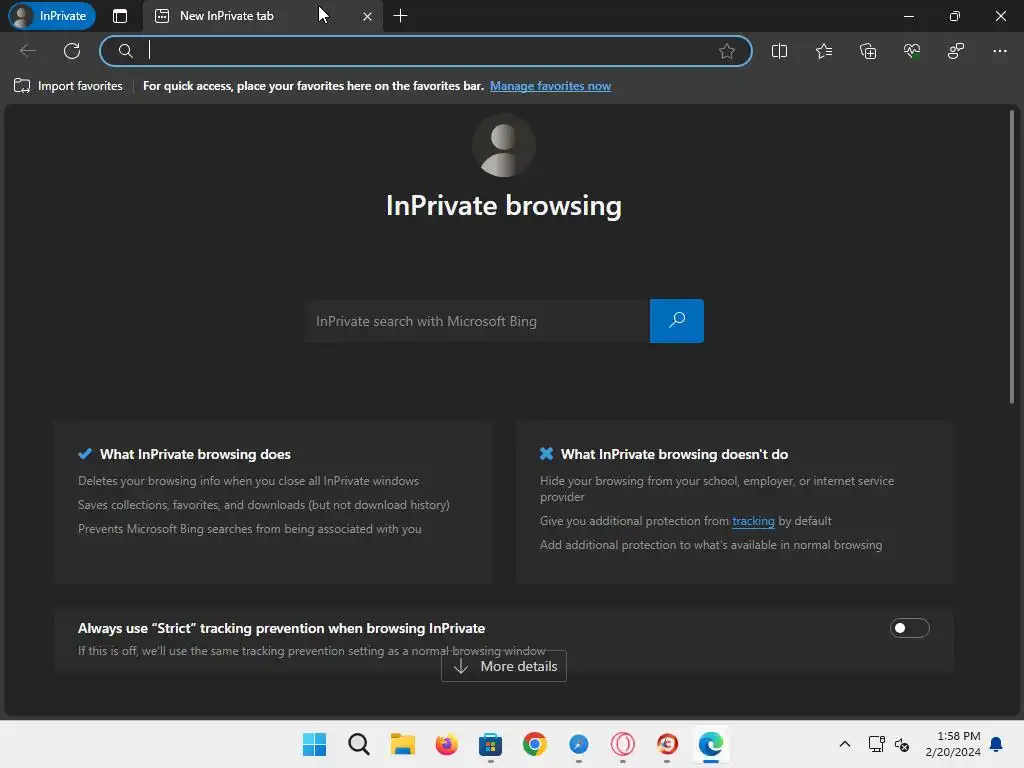Launch Firefox from taskbar

tap(447, 744)
